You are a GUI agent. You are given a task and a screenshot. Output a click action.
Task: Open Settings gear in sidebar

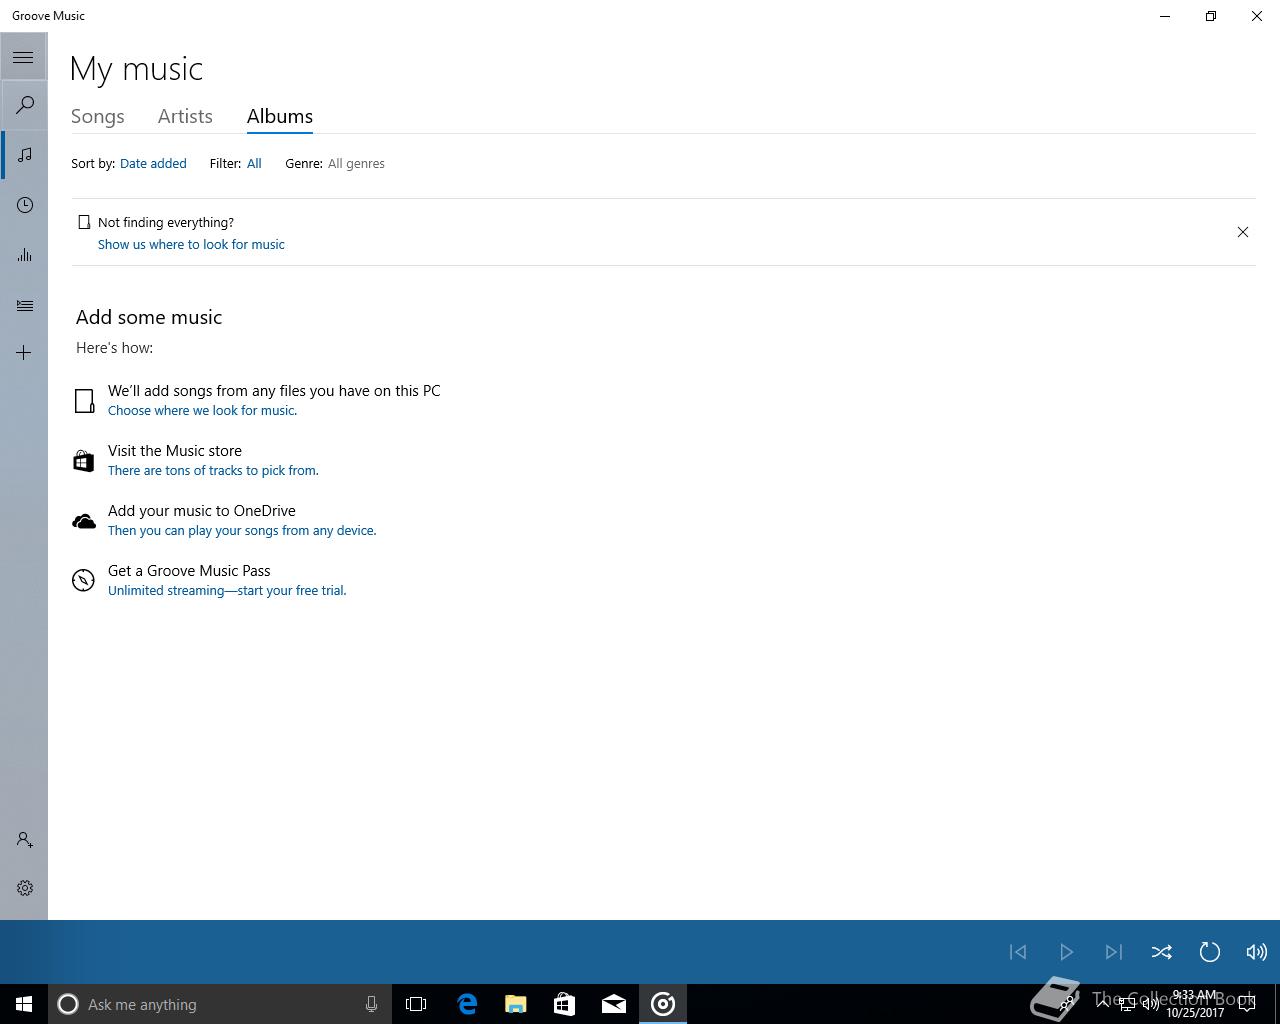(24, 888)
